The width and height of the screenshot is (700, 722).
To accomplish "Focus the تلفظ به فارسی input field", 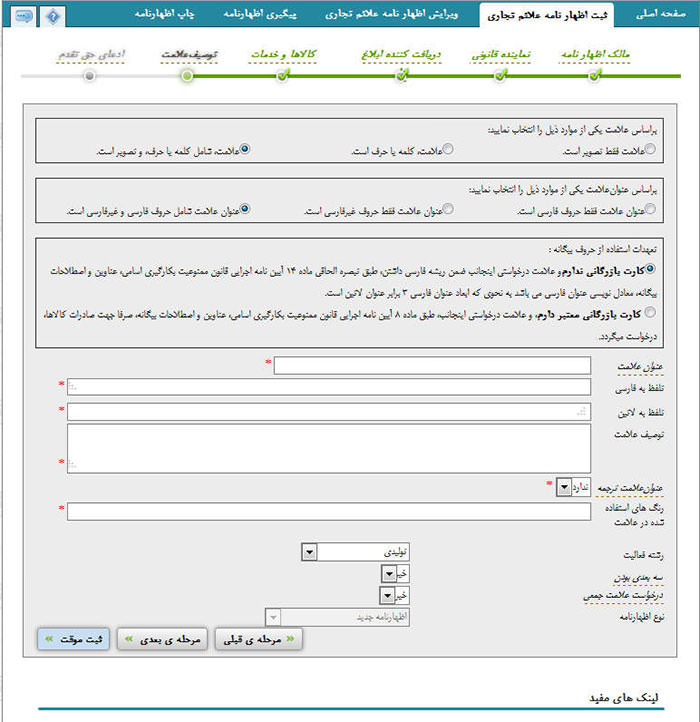I will coord(329,387).
